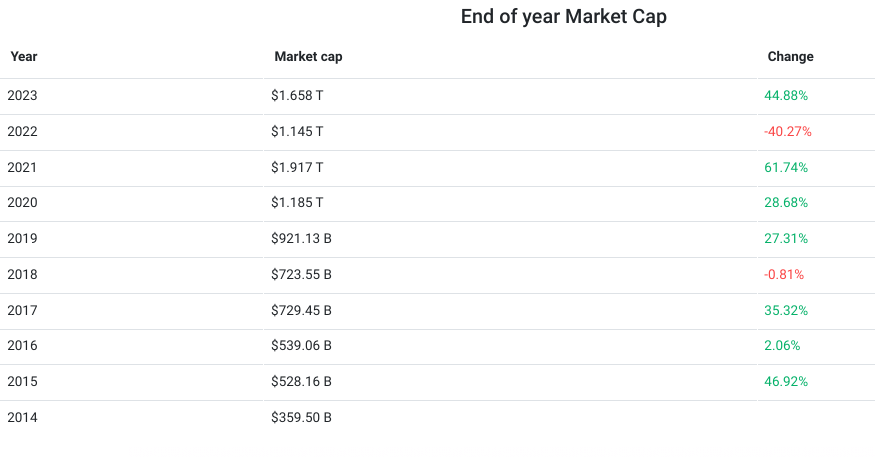Click the Market cap column header

308,57
